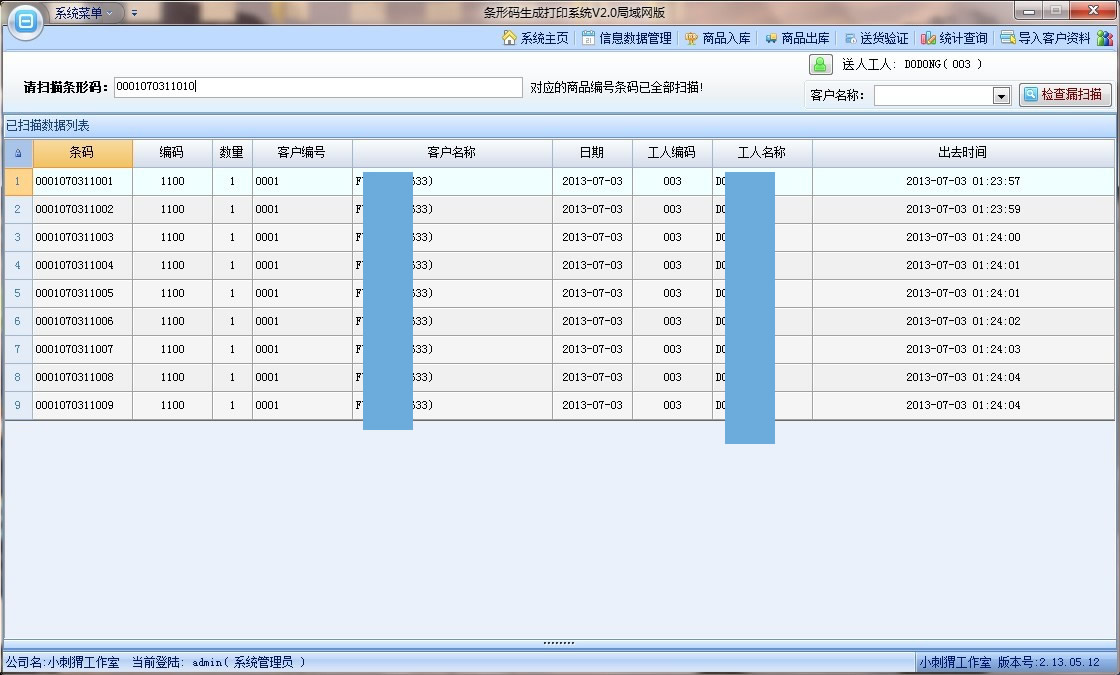The width and height of the screenshot is (1120, 675).
Task: Click the green worker avatar icon
Action: click(821, 64)
